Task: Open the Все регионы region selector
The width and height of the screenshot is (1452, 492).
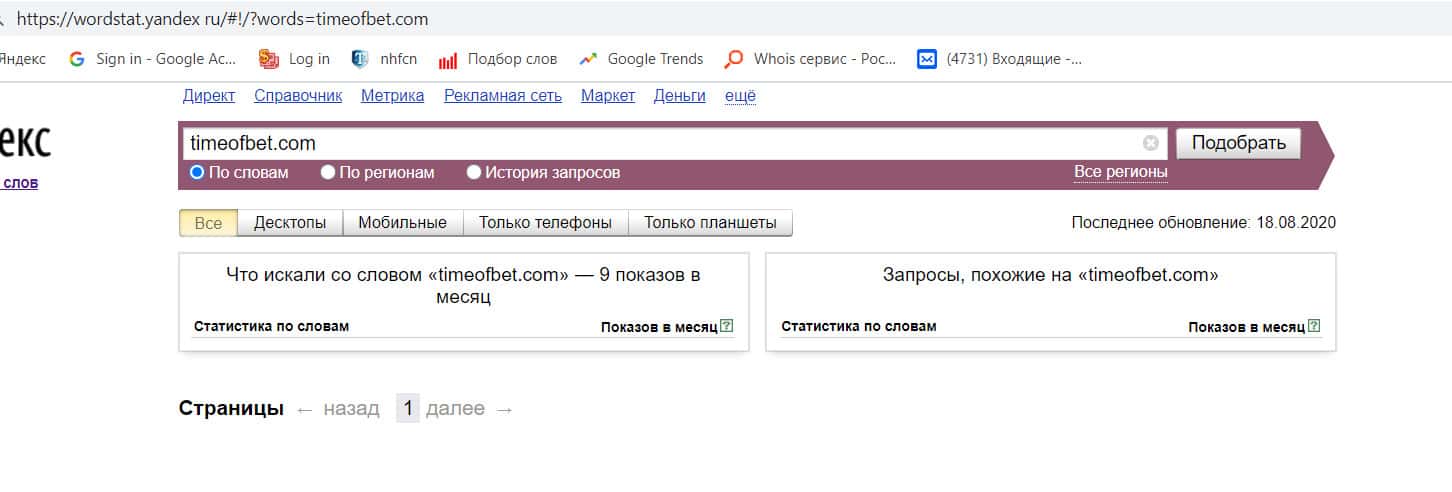Action: pos(1120,172)
